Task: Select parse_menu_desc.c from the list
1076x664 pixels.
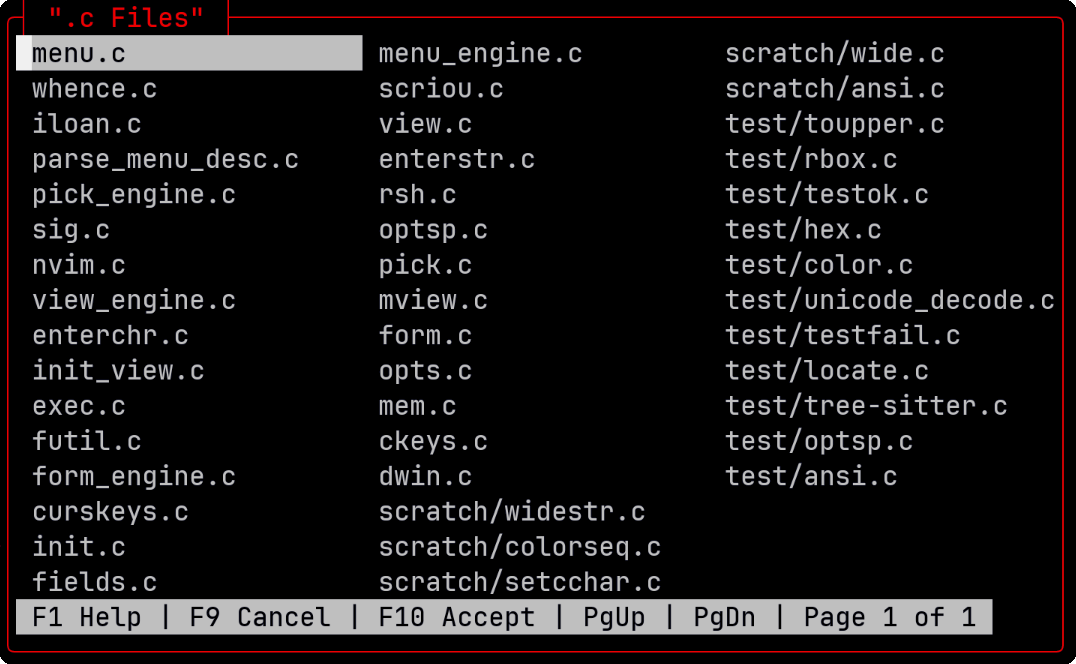Action: 165,160
